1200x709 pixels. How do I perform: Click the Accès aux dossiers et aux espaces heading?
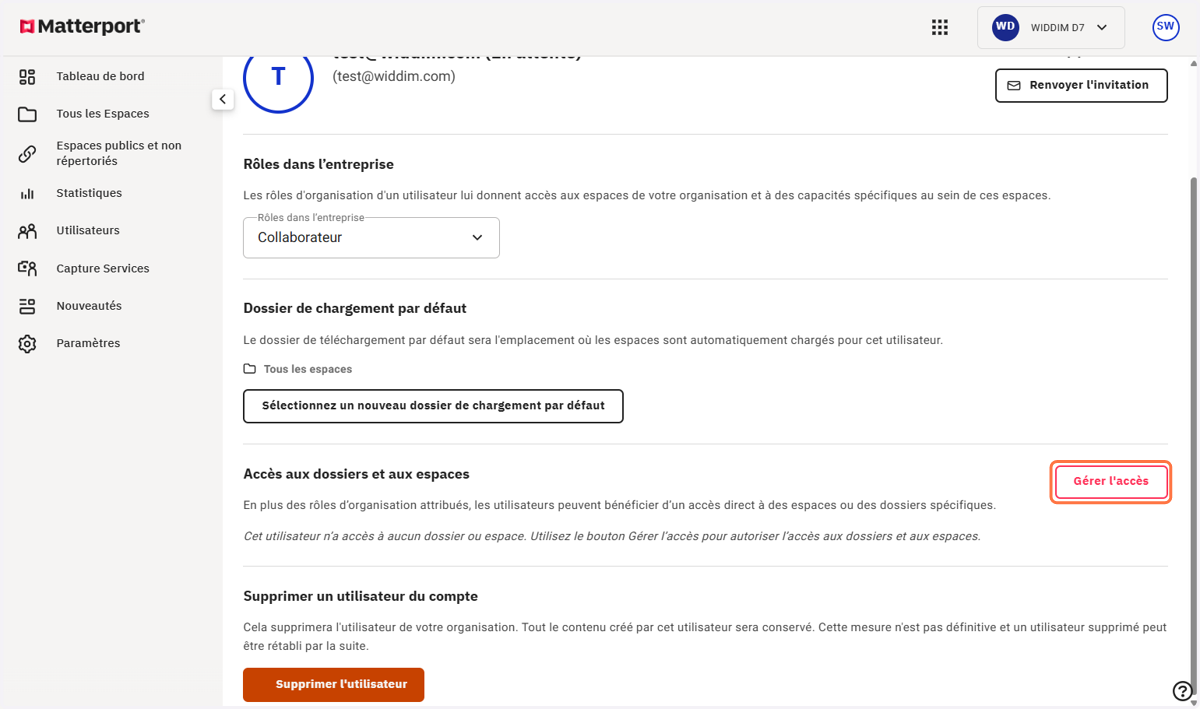point(356,474)
